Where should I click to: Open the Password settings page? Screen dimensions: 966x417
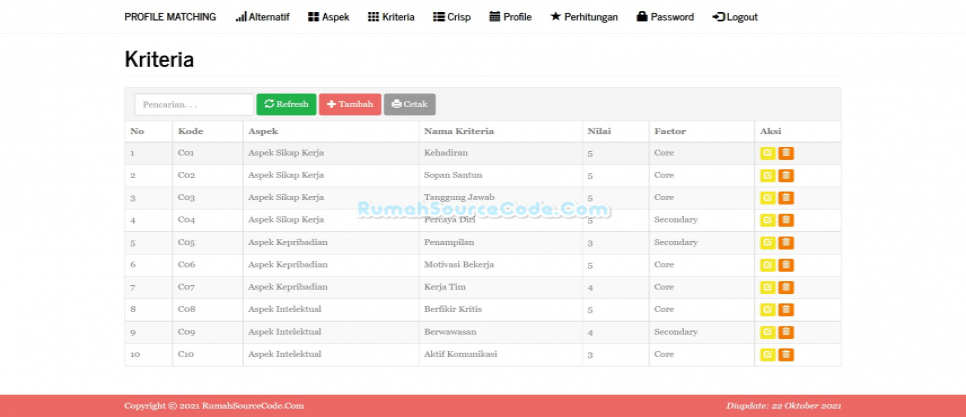(x=665, y=17)
